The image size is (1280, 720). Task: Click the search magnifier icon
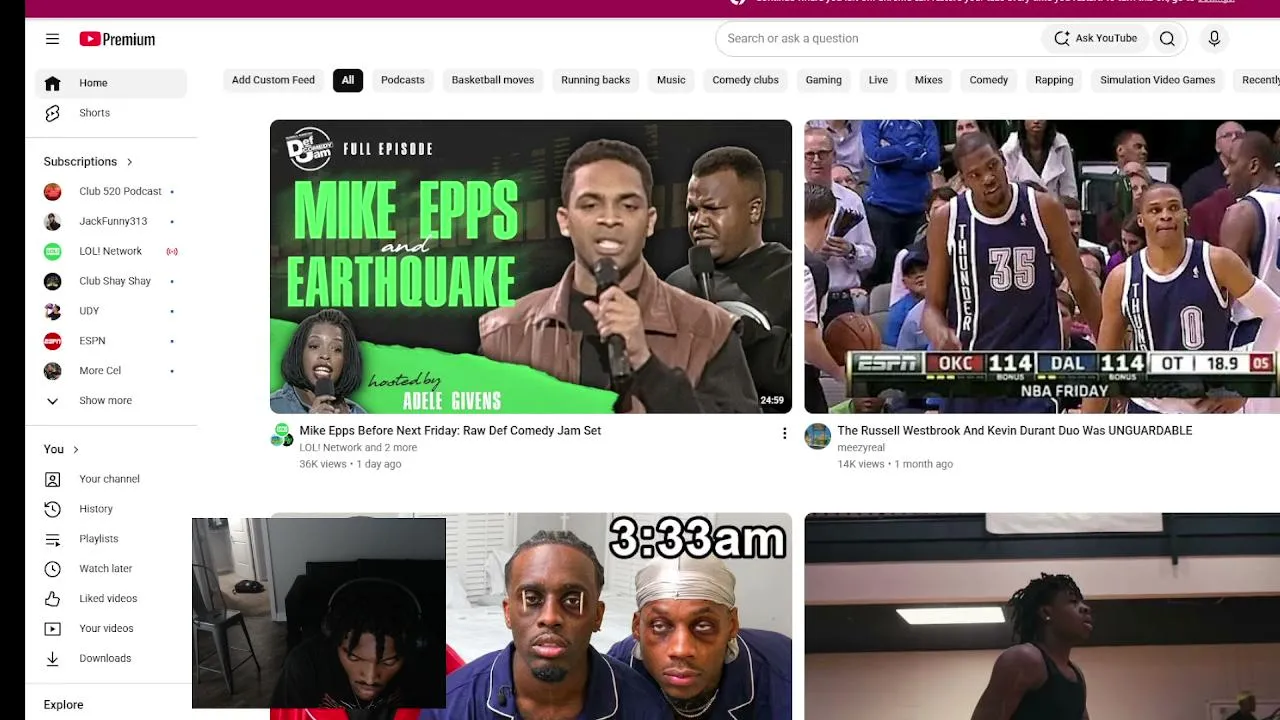point(1167,38)
